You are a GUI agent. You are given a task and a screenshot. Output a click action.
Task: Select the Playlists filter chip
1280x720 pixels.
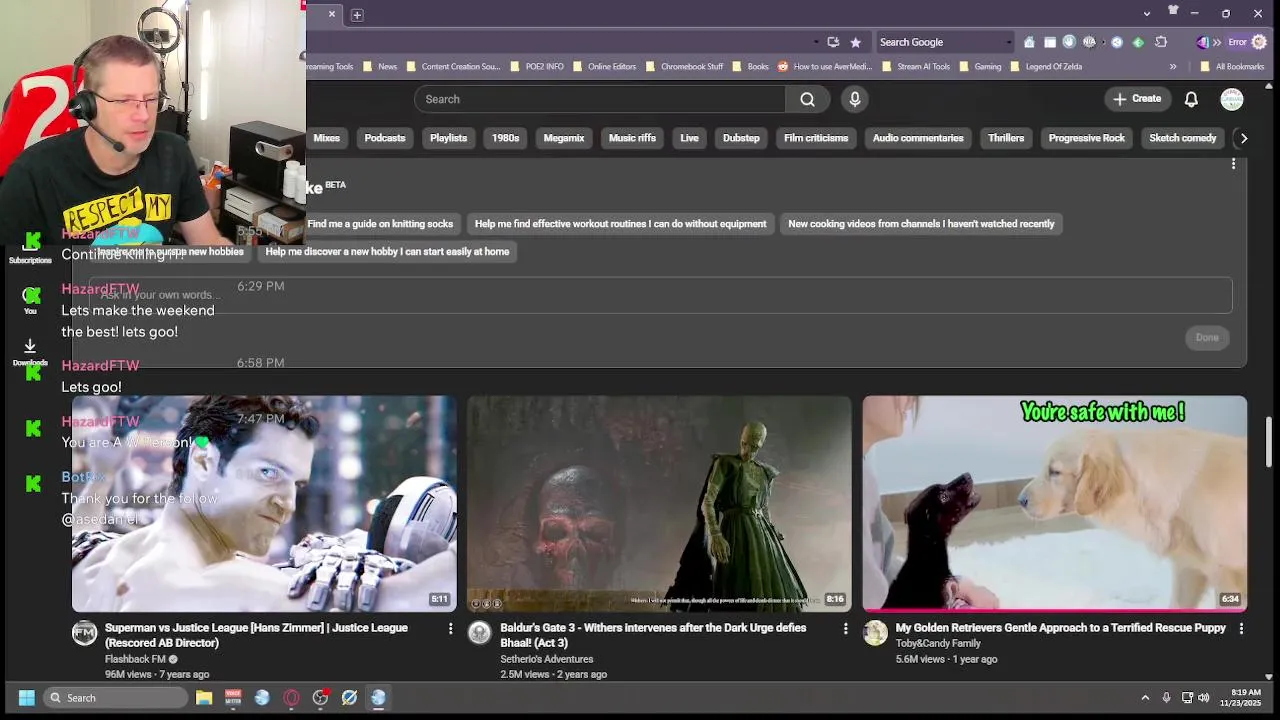click(x=448, y=138)
